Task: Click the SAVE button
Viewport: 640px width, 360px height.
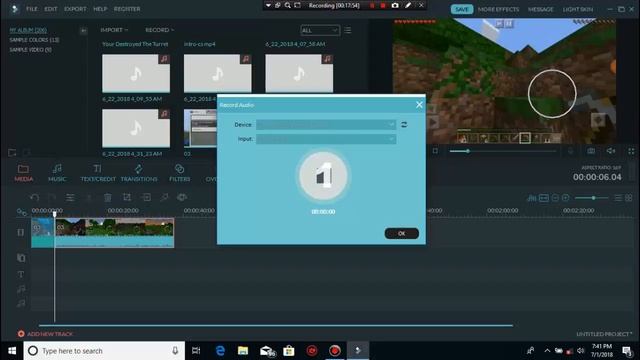Action: [462, 9]
